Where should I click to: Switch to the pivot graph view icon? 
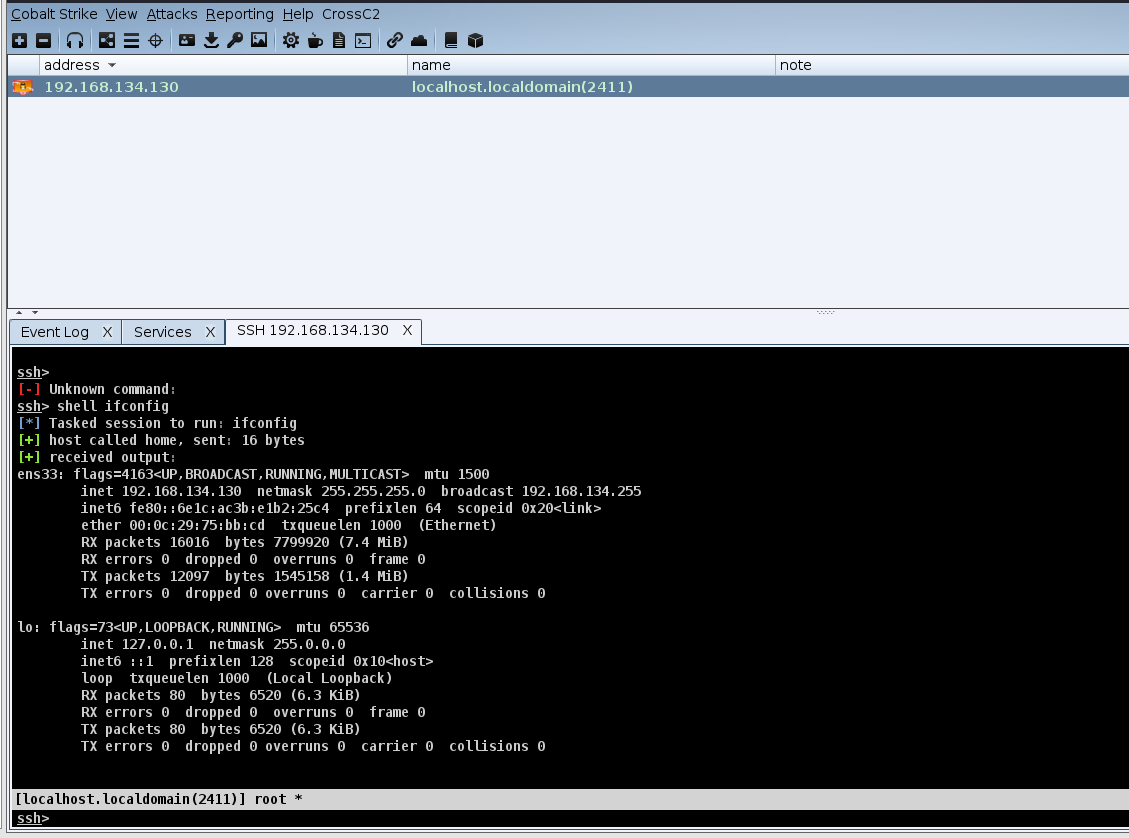[107, 40]
